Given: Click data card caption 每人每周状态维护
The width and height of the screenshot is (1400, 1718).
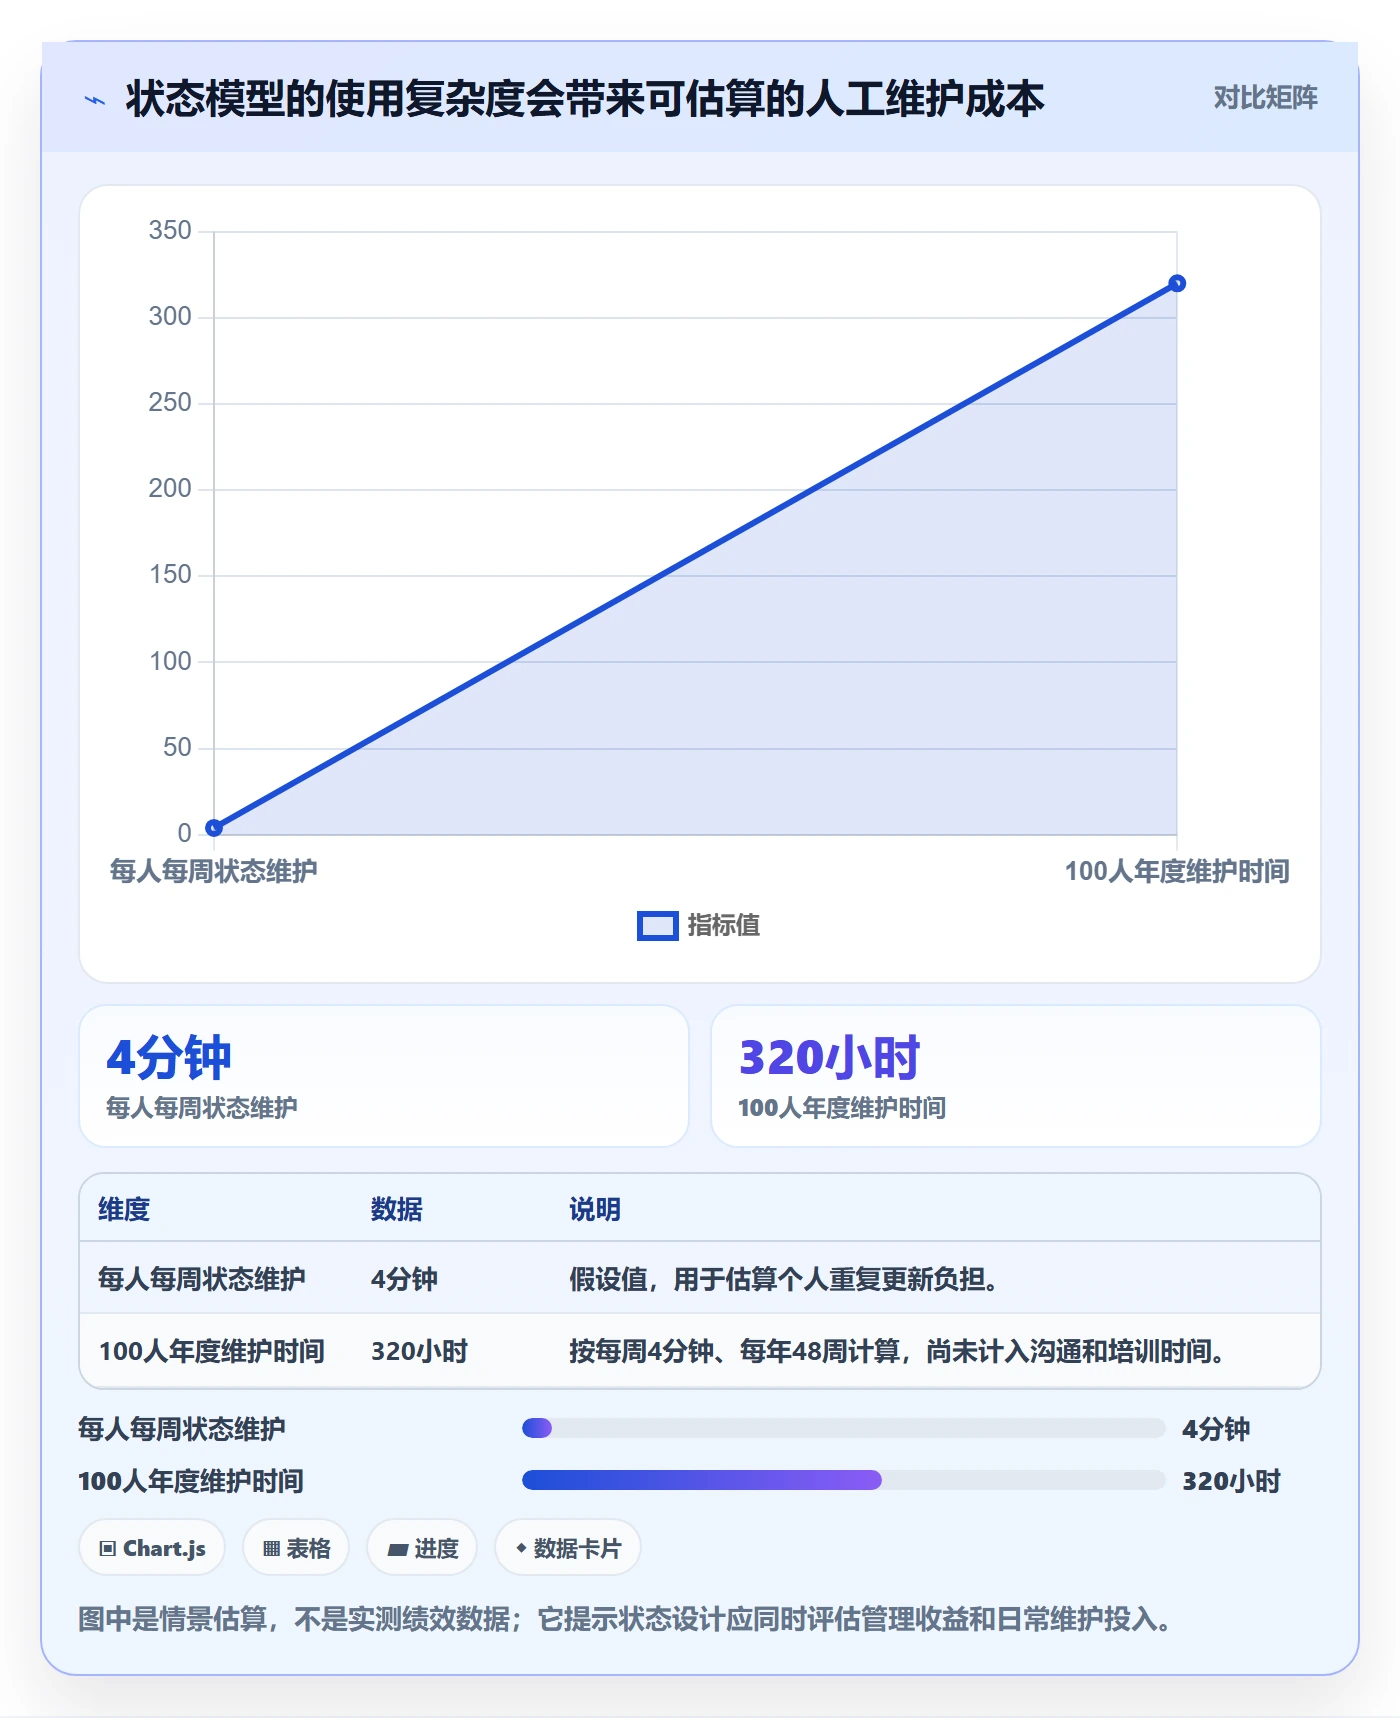Looking at the screenshot, I should [x=202, y=1108].
